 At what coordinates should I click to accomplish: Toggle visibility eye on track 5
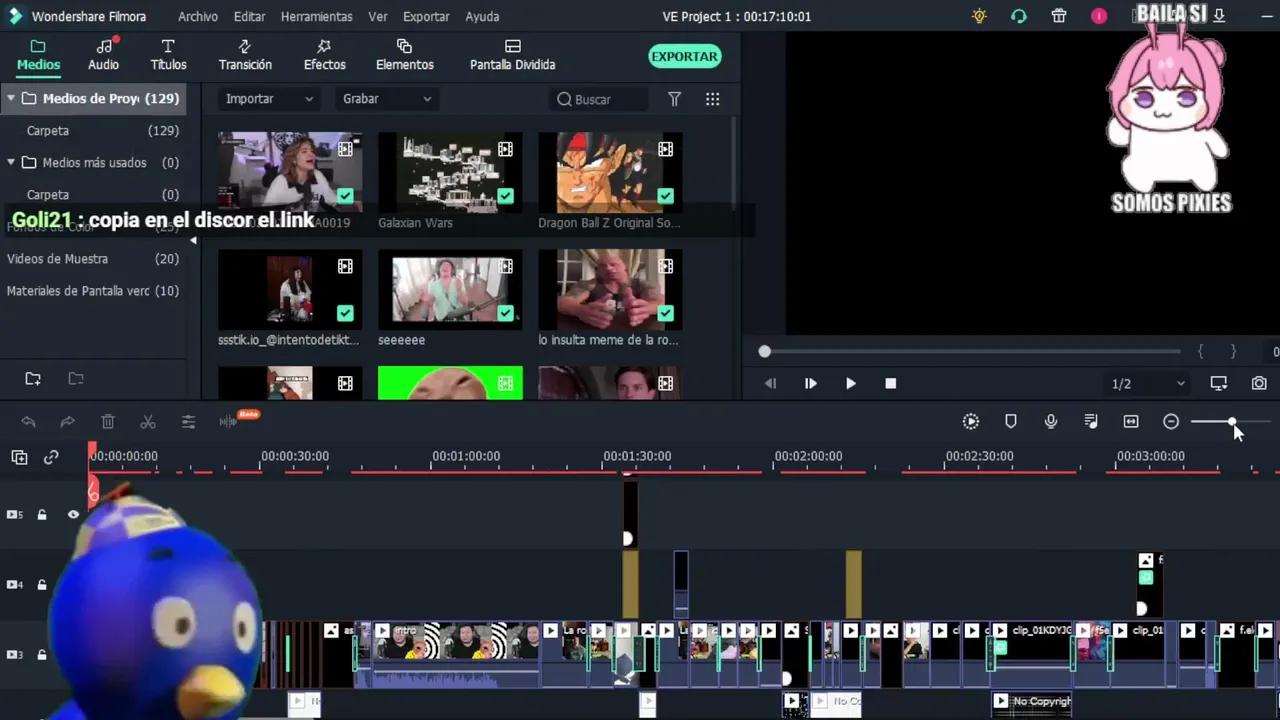click(73, 514)
